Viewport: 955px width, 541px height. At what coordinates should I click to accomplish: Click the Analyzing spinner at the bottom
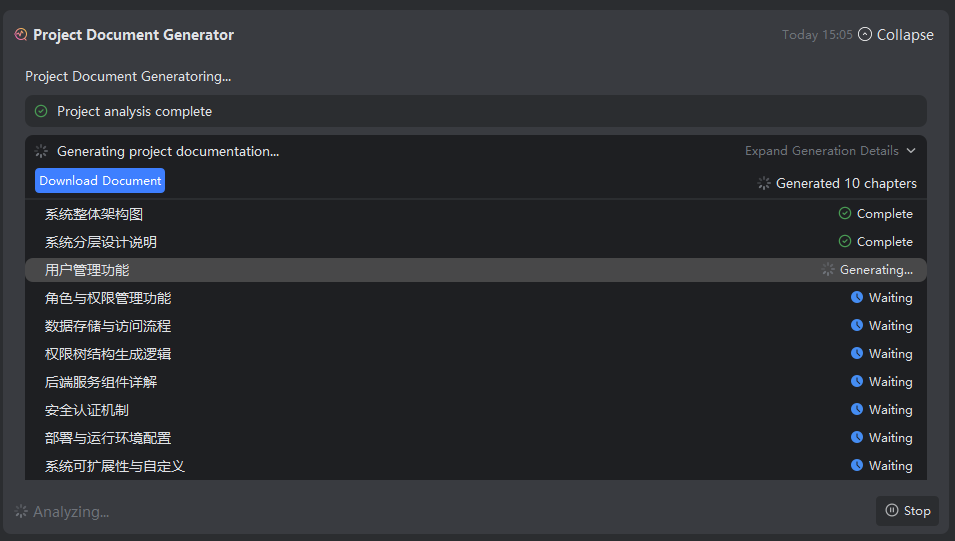point(21,511)
